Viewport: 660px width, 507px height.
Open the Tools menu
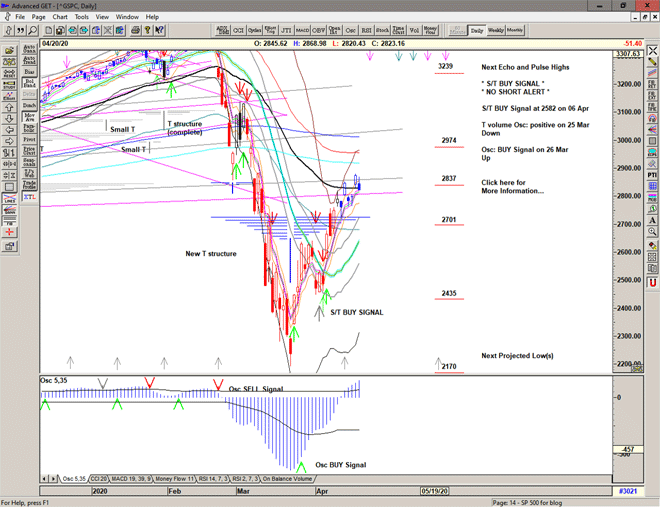[82, 17]
